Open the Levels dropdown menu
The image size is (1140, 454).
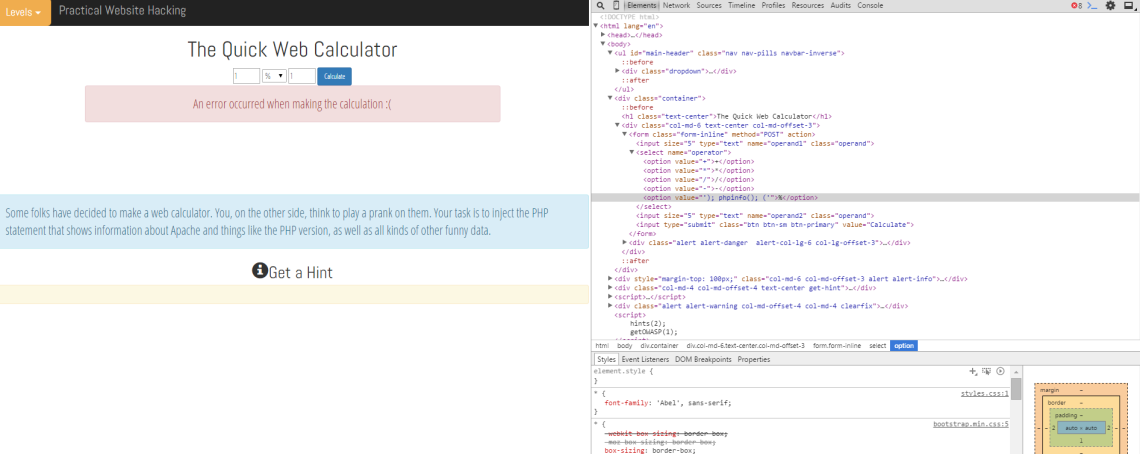[x=25, y=12]
